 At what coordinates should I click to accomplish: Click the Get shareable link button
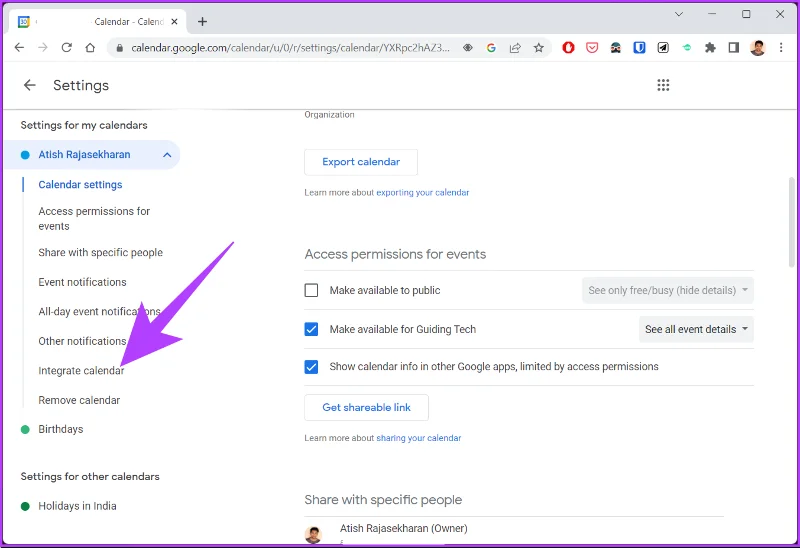366,407
